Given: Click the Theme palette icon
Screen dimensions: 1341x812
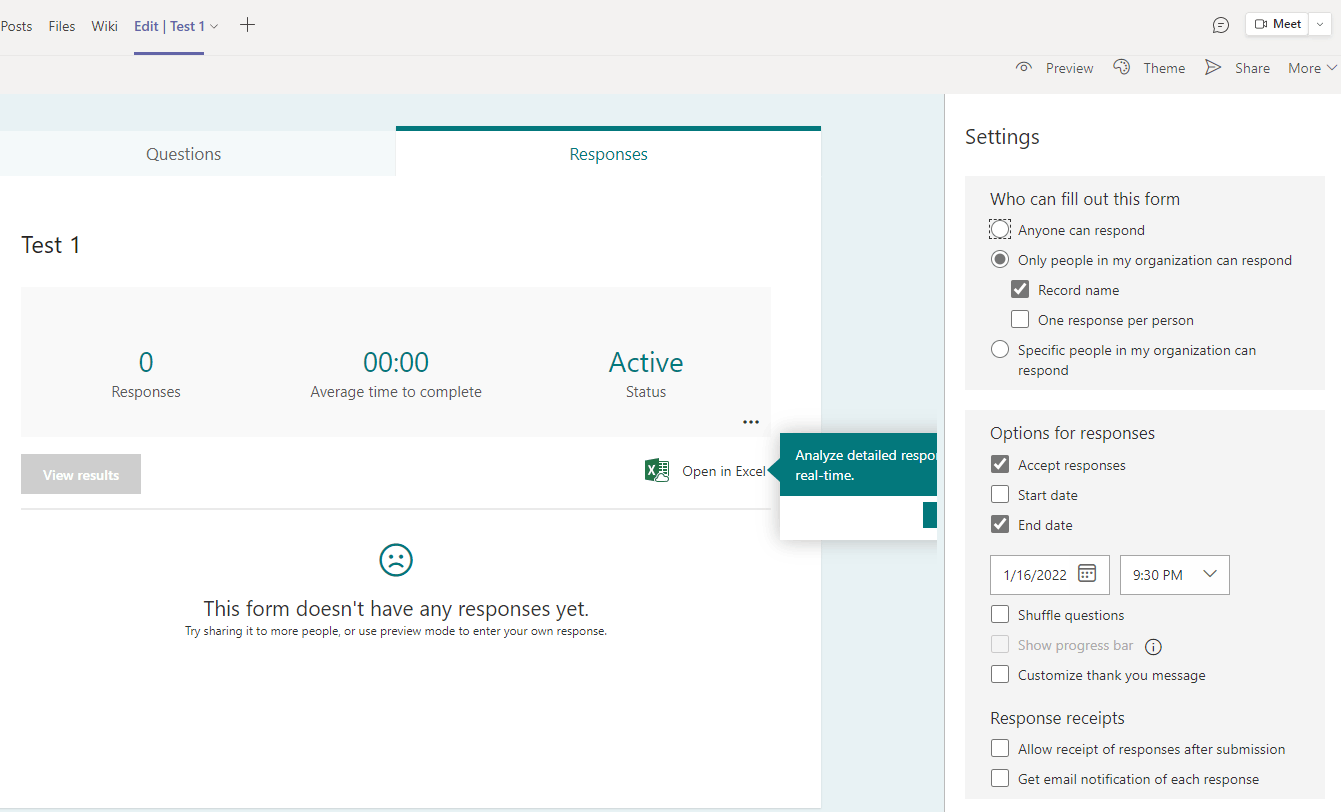Looking at the screenshot, I should (x=1121, y=68).
